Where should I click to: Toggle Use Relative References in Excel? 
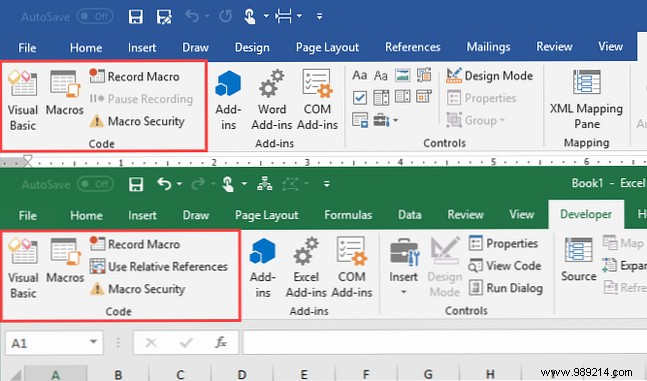point(159,266)
